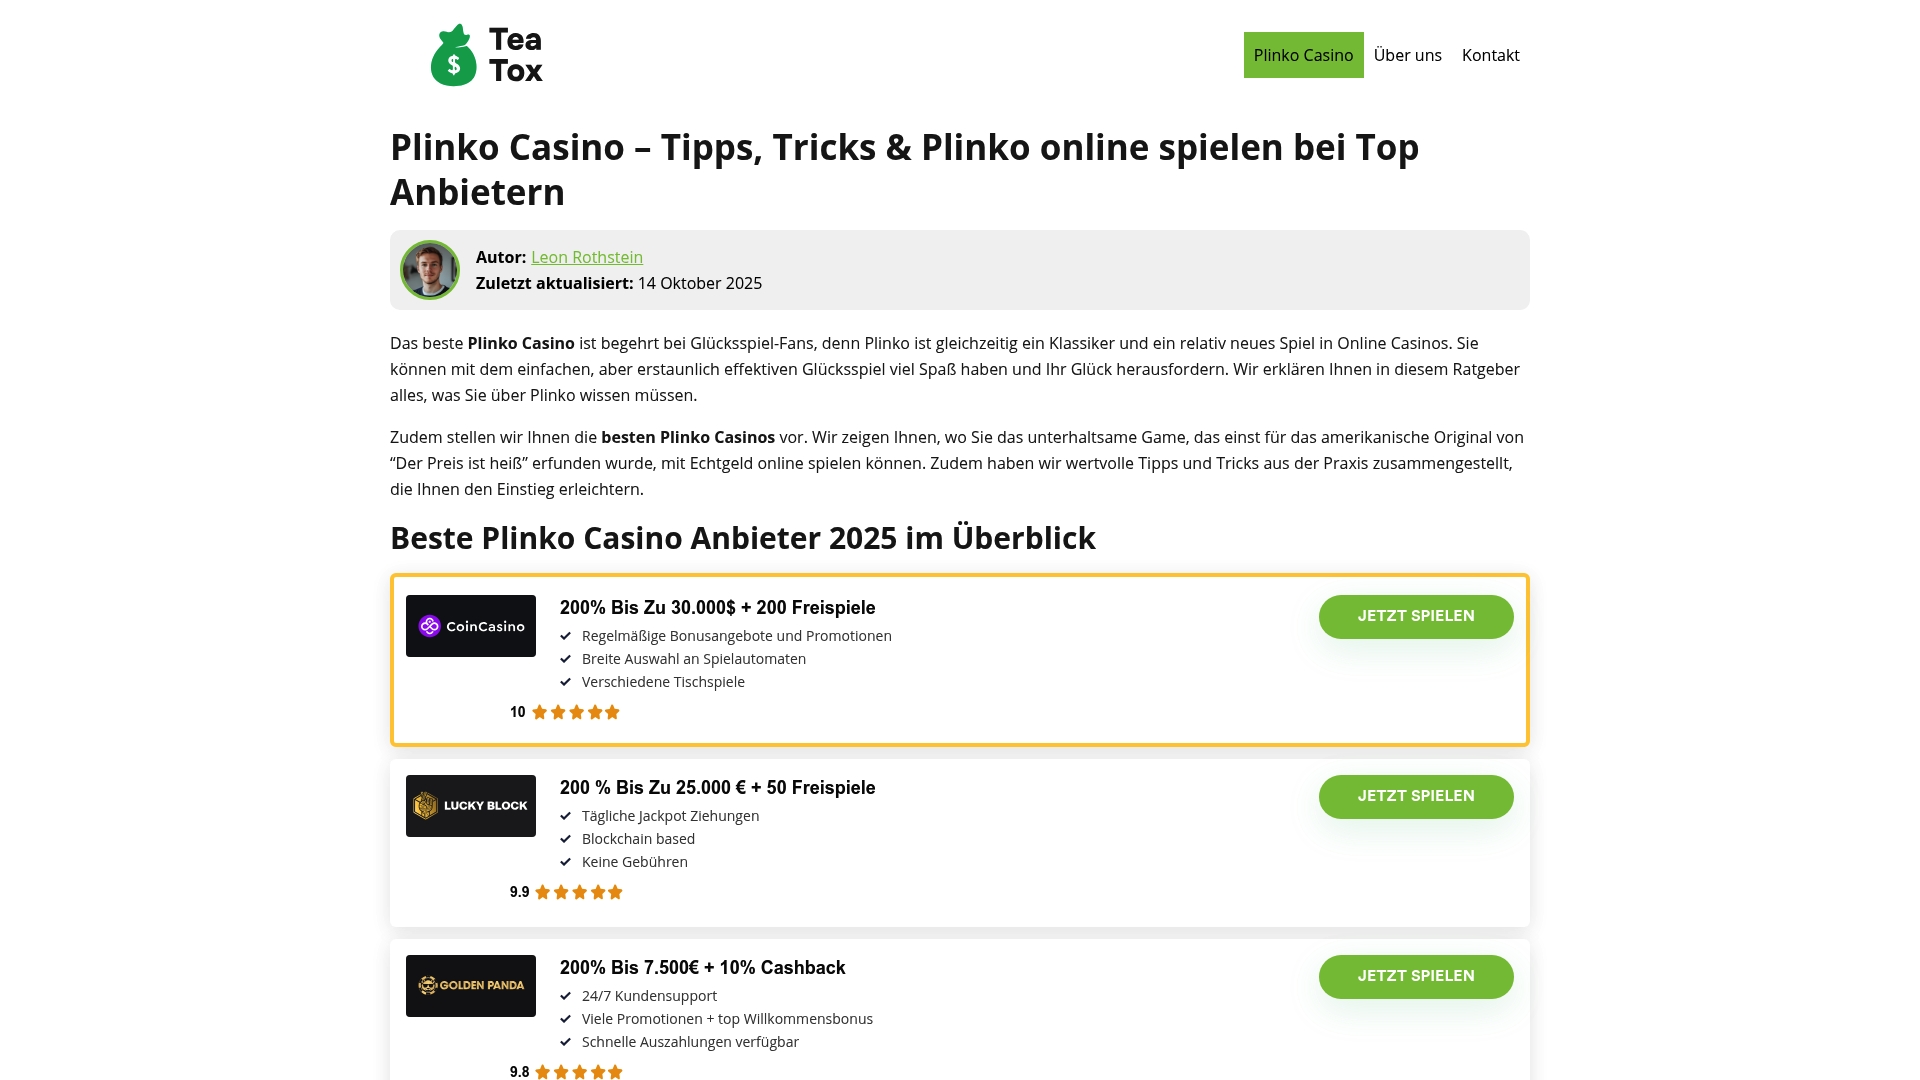Click the Lucky Block casino logo

[470, 805]
